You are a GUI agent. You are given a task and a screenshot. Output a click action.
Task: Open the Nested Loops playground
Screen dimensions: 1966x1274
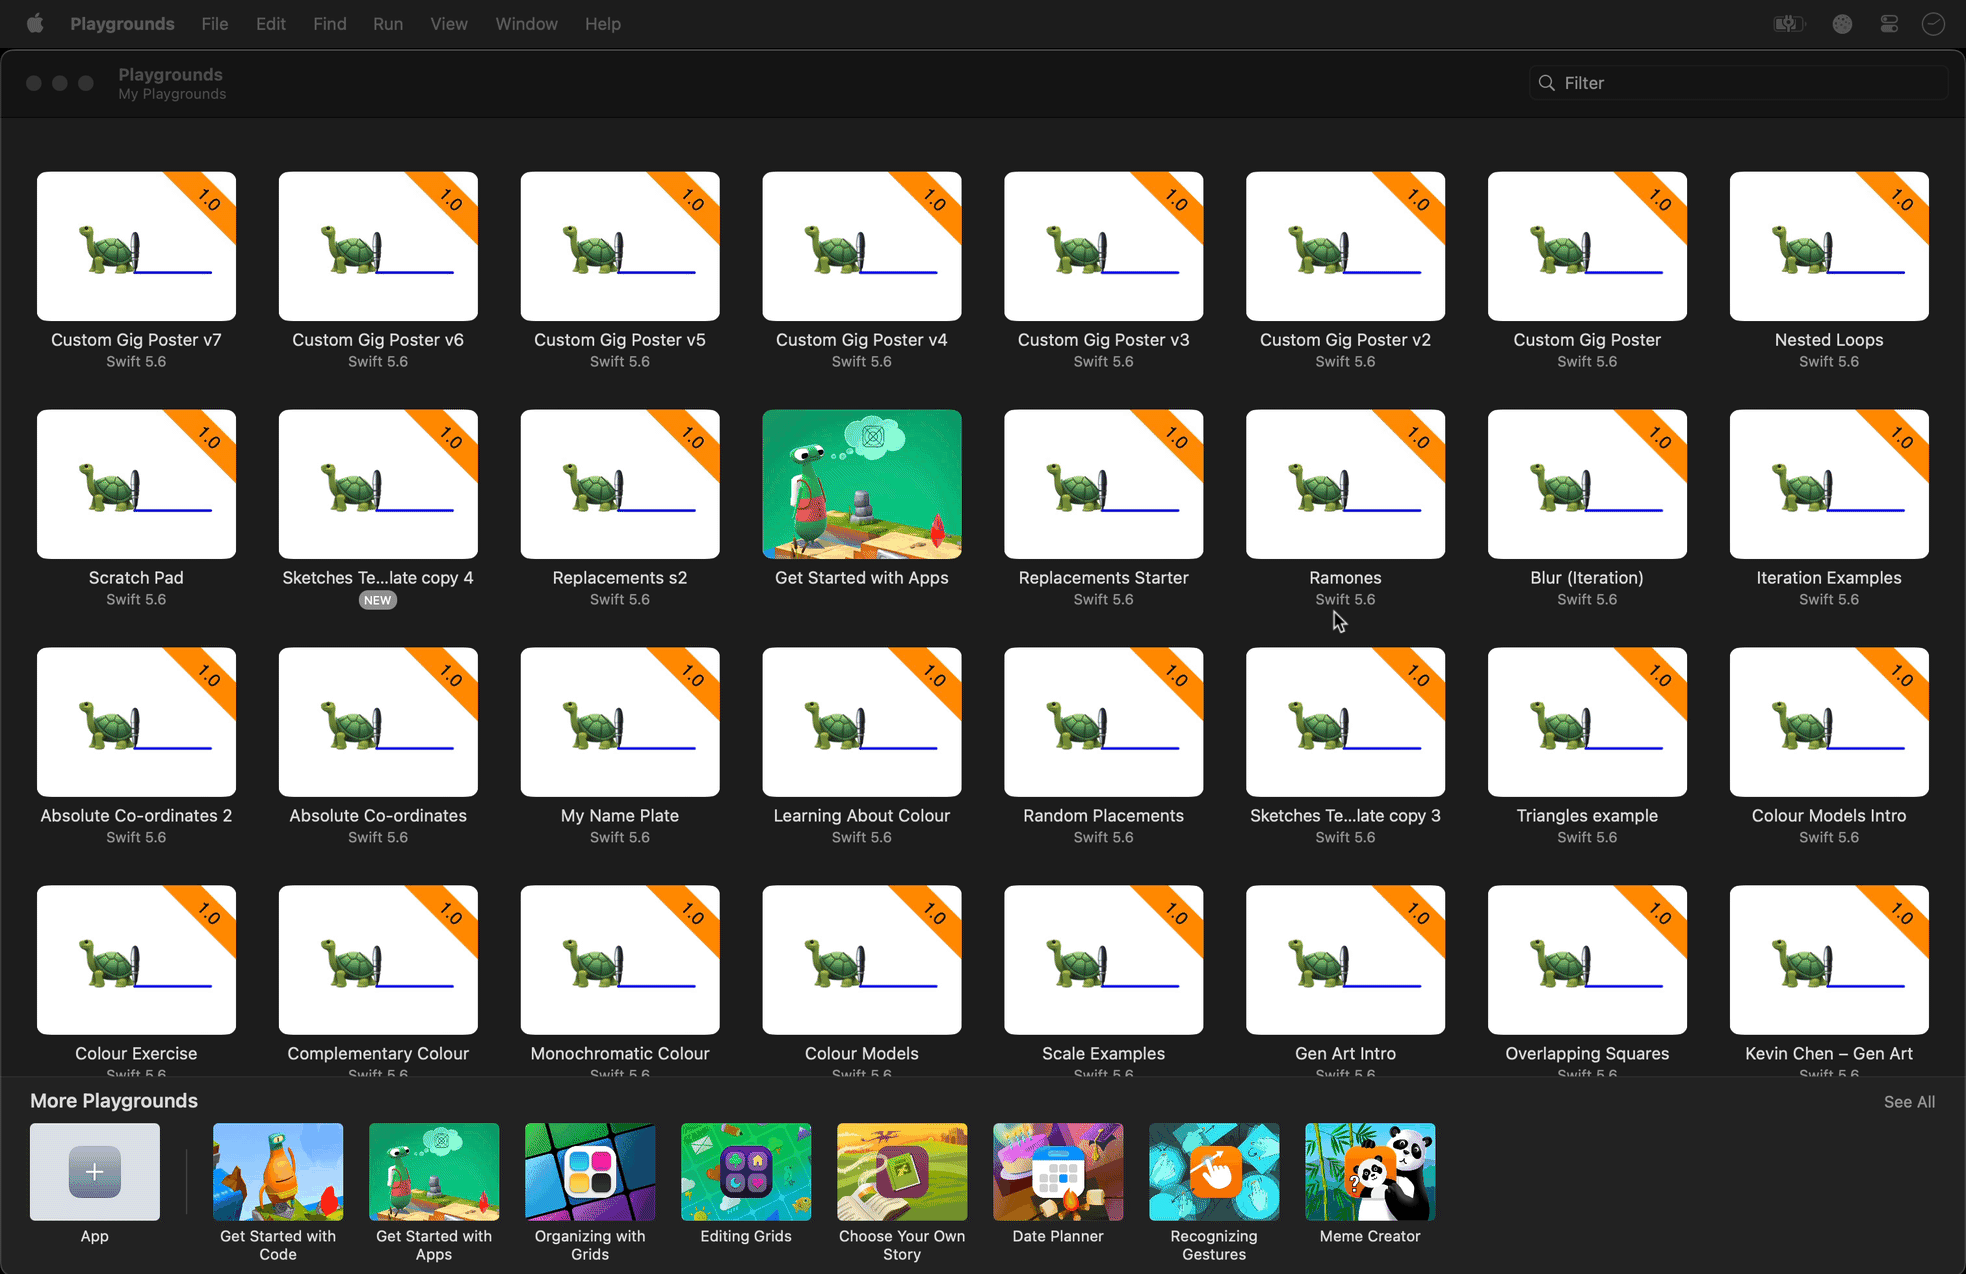pos(1828,246)
